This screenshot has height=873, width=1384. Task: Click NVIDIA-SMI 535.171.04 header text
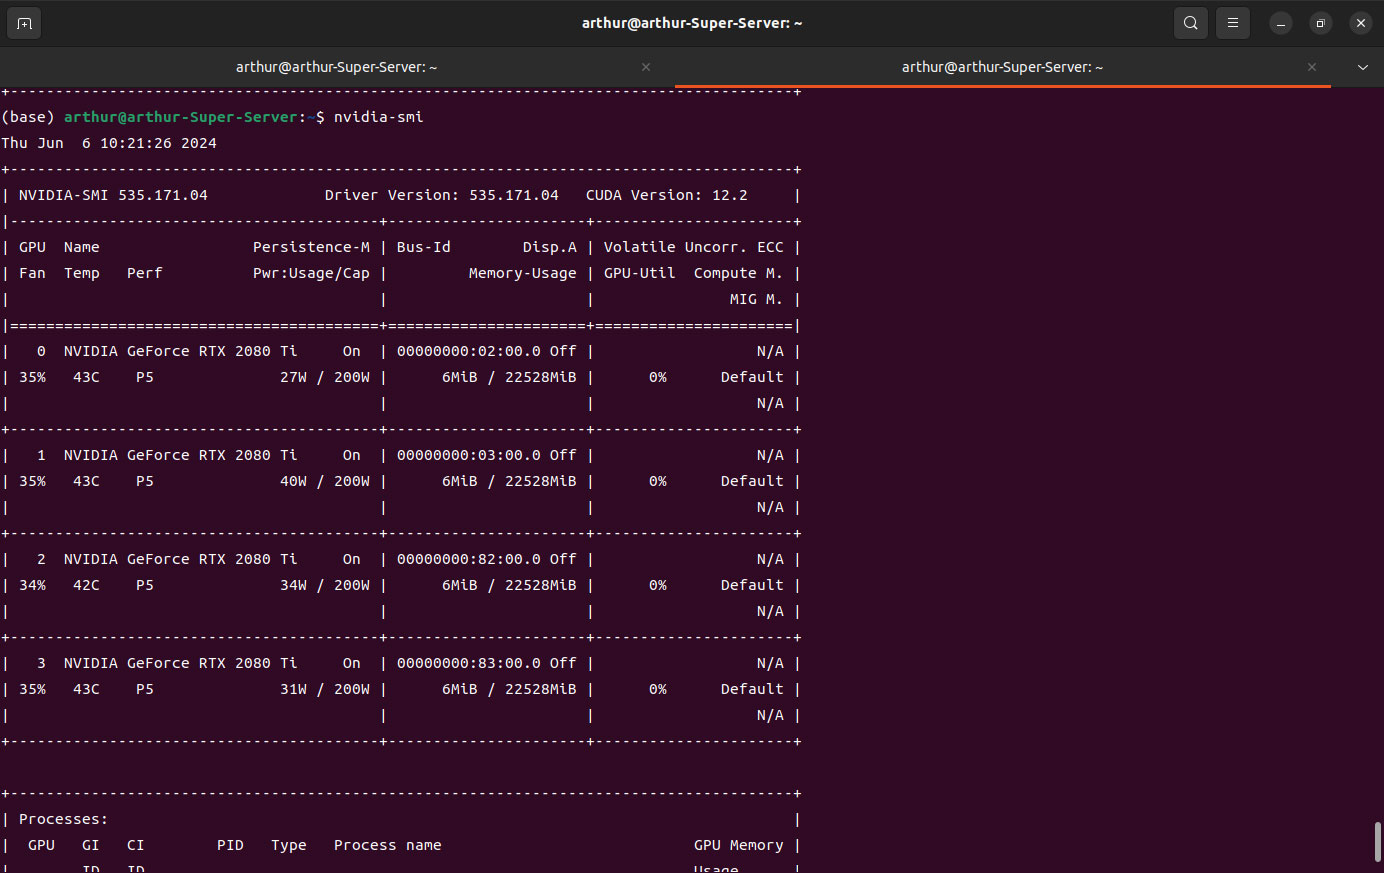(x=113, y=195)
